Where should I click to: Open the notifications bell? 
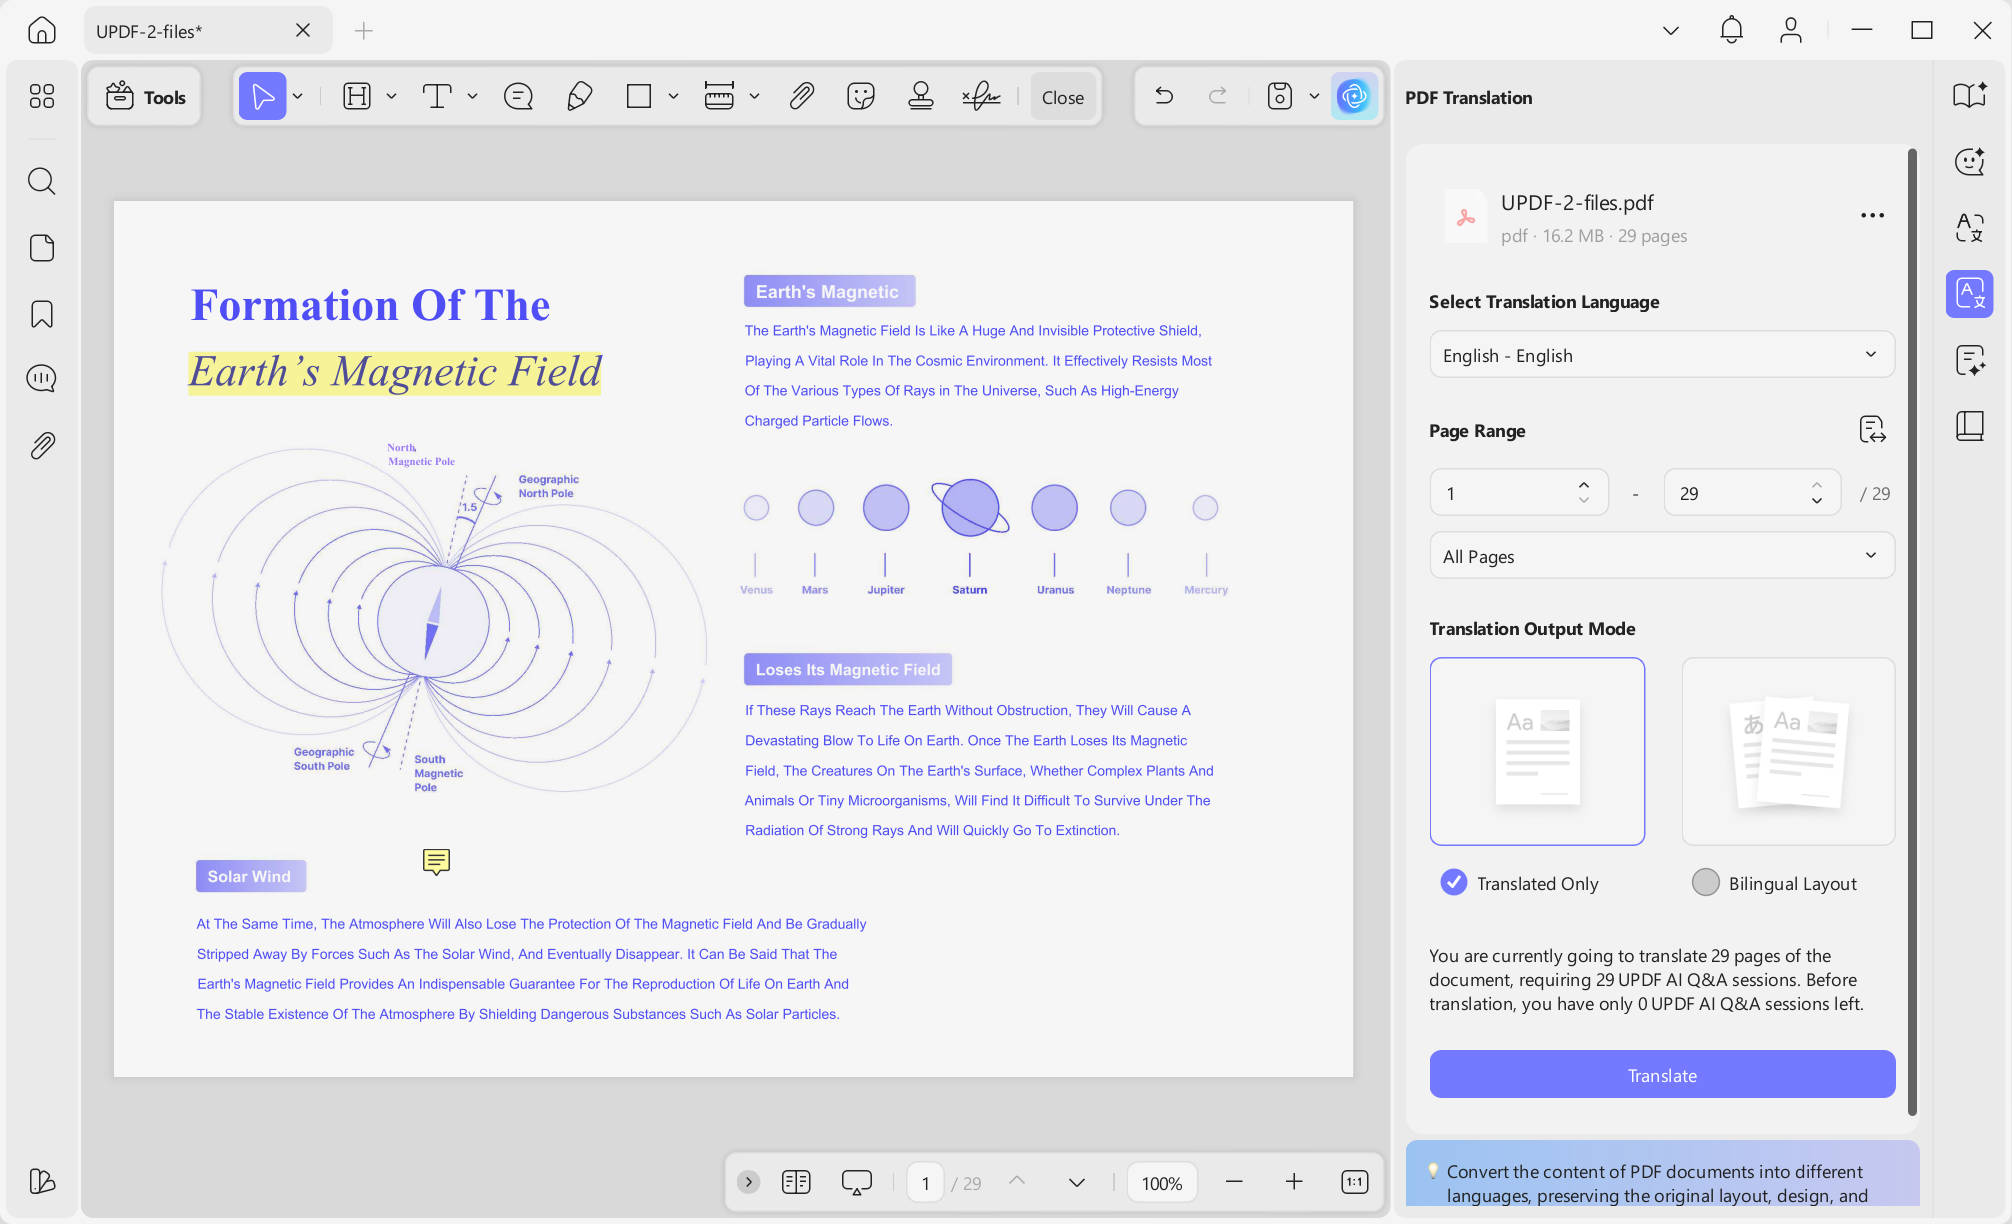tap(1731, 30)
